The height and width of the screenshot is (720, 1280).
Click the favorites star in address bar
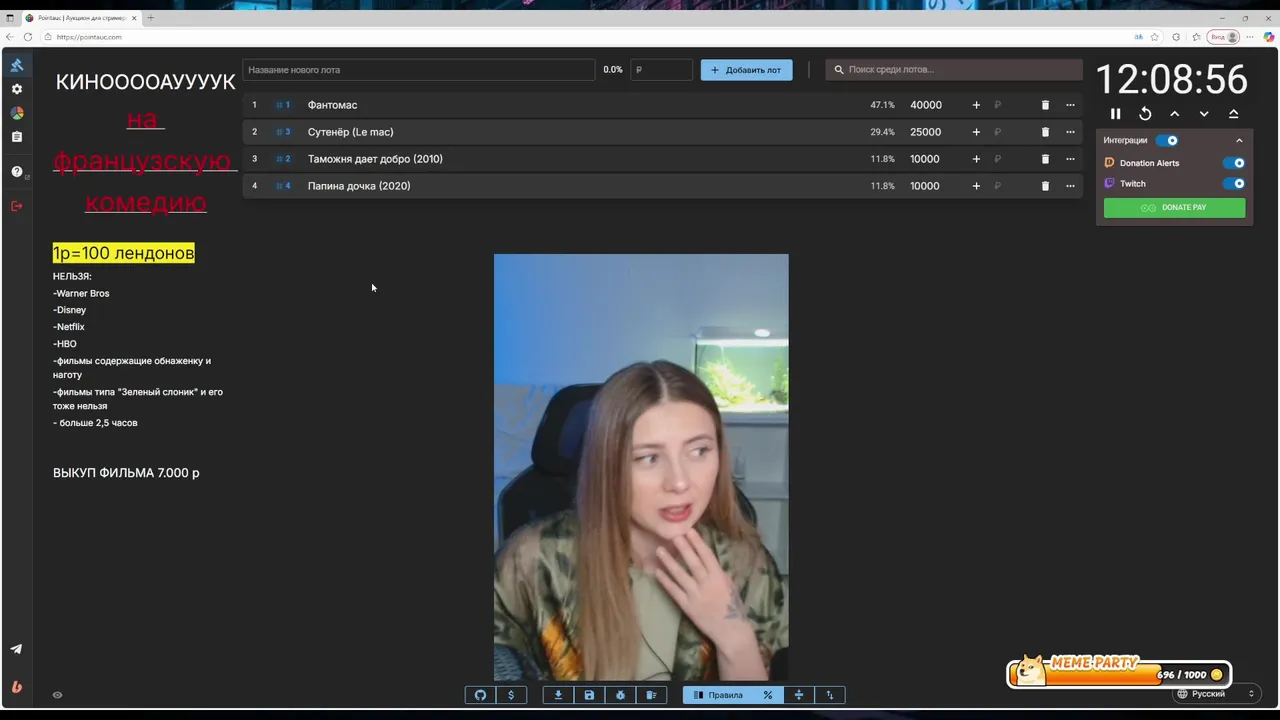[1155, 37]
